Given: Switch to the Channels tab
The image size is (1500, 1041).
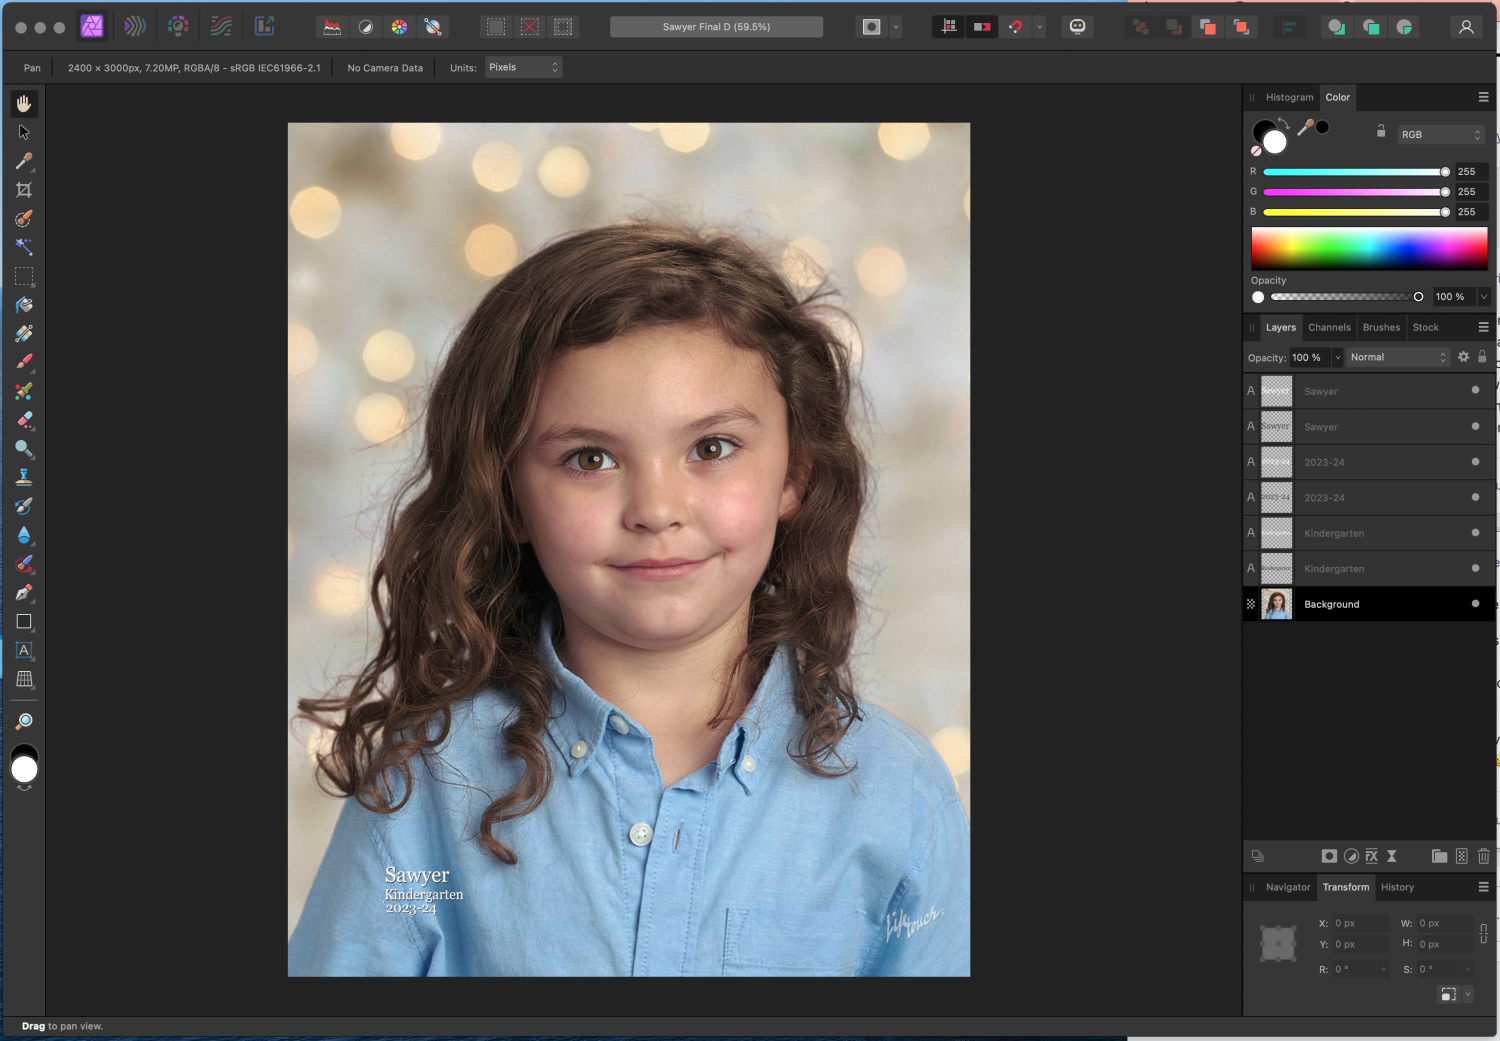Looking at the screenshot, I should pyautogui.click(x=1329, y=327).
